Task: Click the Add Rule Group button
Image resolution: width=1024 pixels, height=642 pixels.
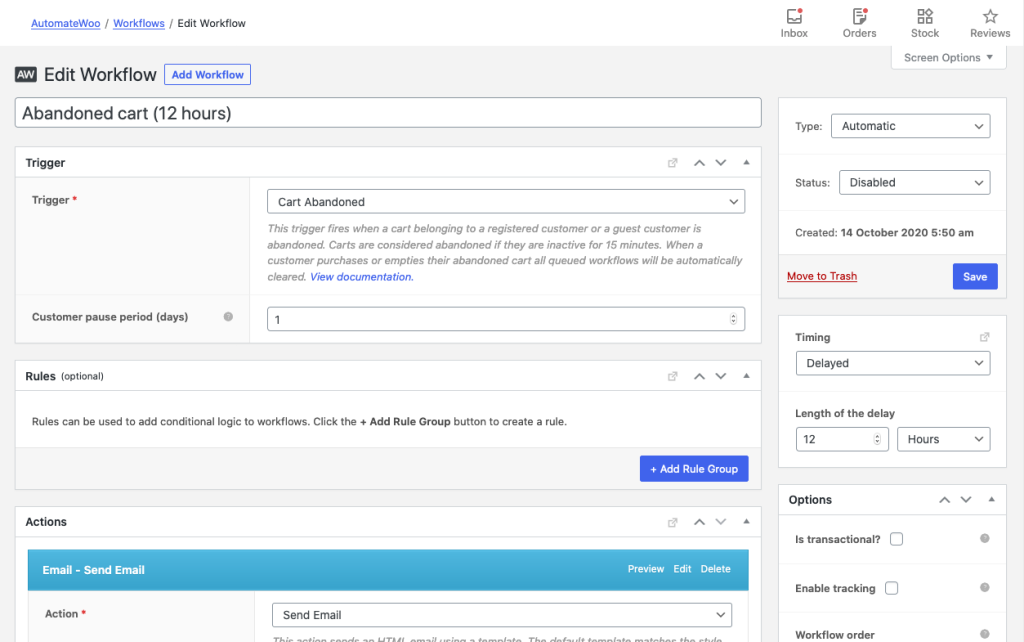Action: [694, 468]
